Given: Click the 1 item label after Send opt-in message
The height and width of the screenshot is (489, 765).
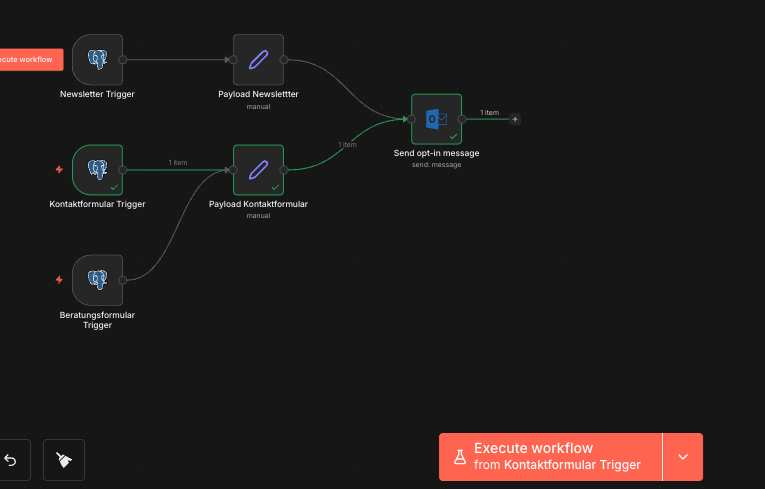Looking at the screenshot, I should pyautogui.click(x=489, y=113).
